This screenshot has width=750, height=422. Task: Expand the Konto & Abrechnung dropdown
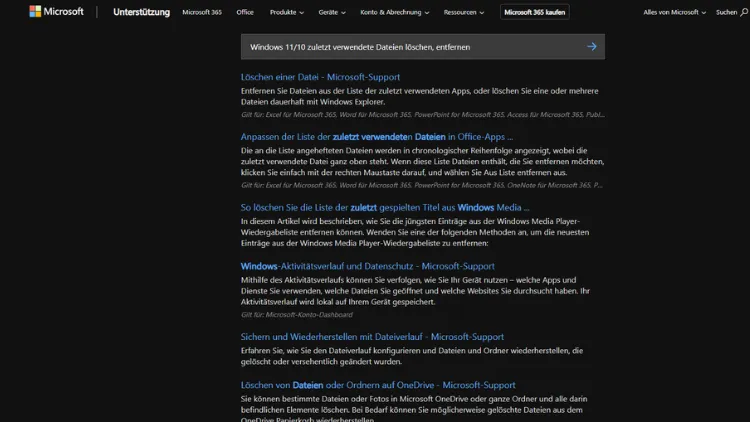pos(395,12)
